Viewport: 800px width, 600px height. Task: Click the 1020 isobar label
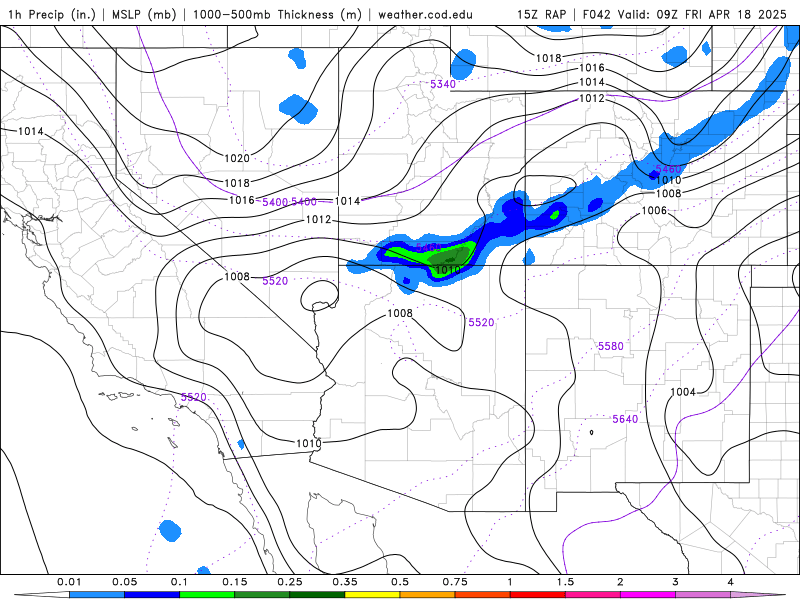[237, 158]
